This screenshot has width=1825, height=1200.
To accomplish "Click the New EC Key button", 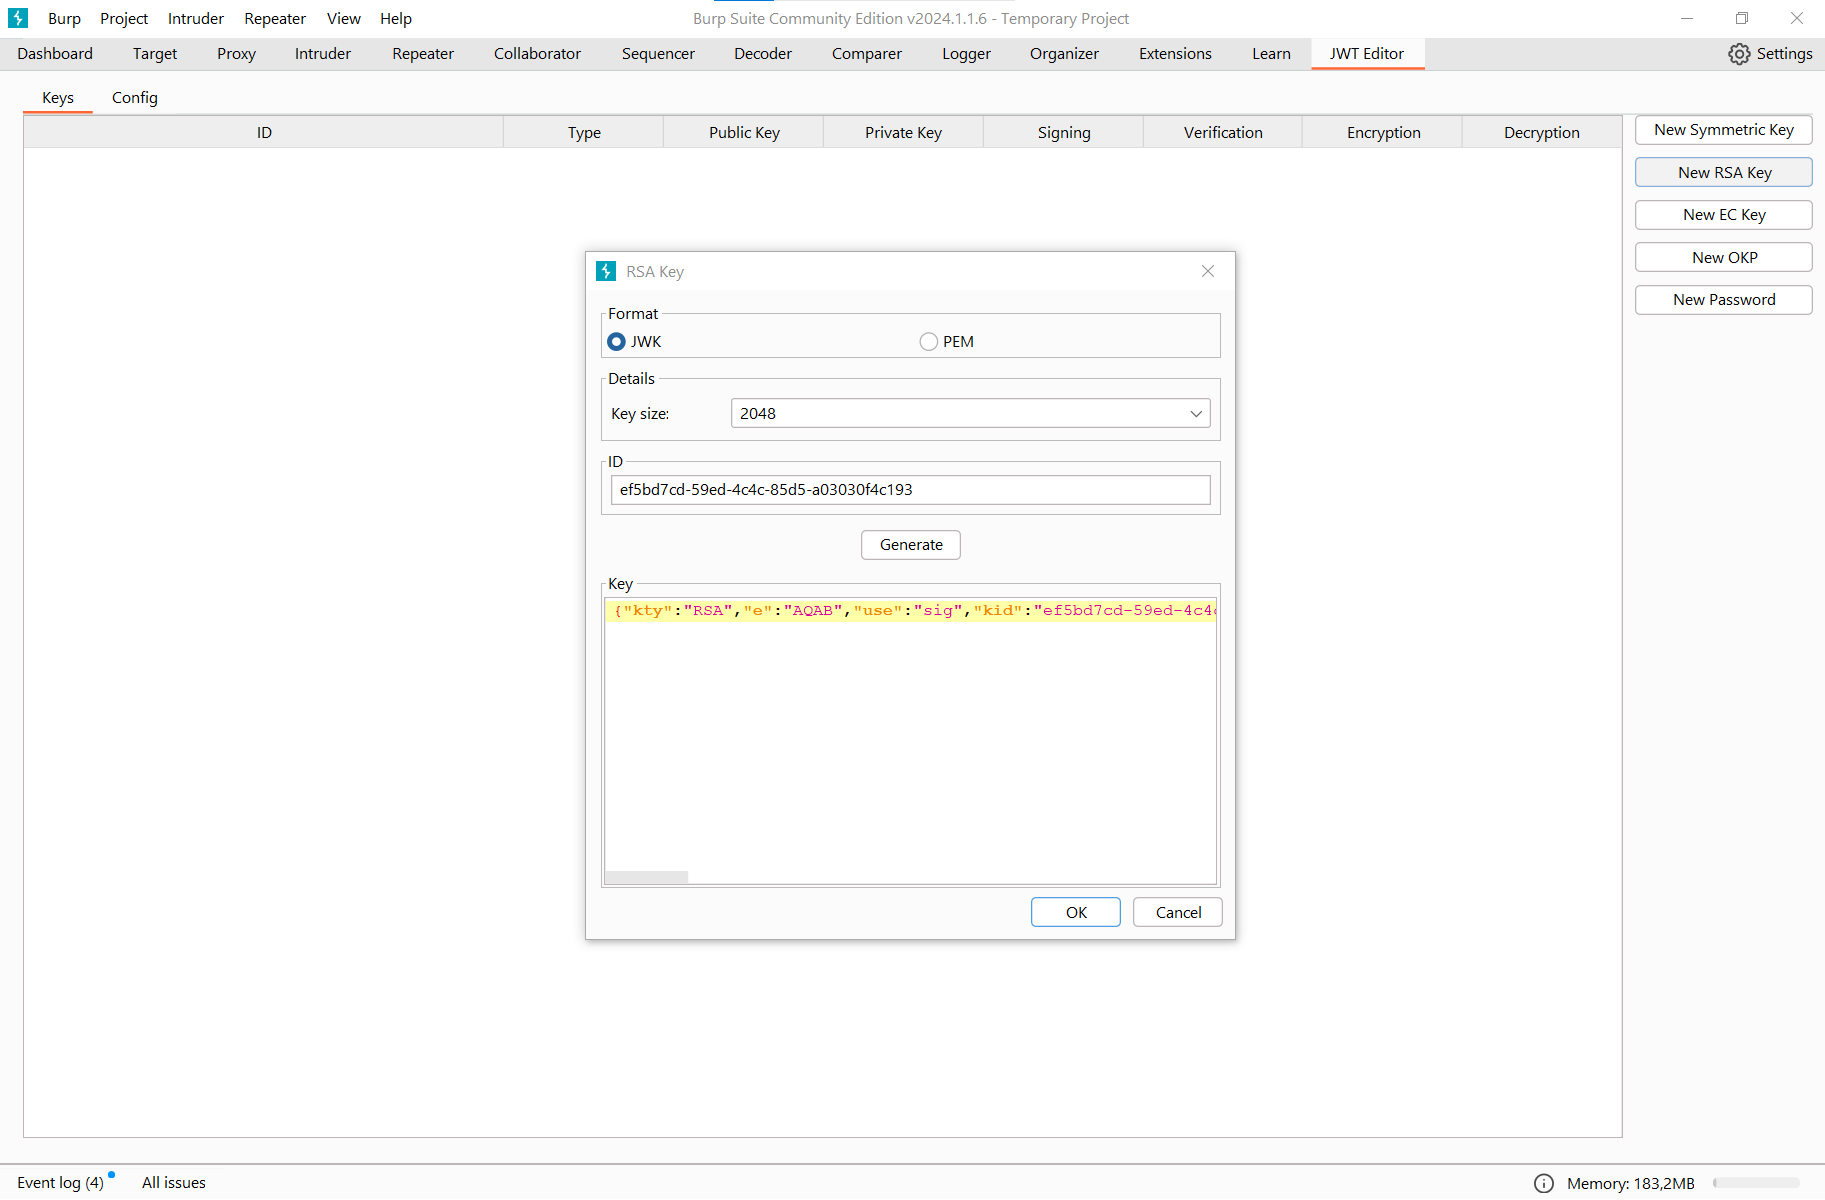I will pos(1723,215).
